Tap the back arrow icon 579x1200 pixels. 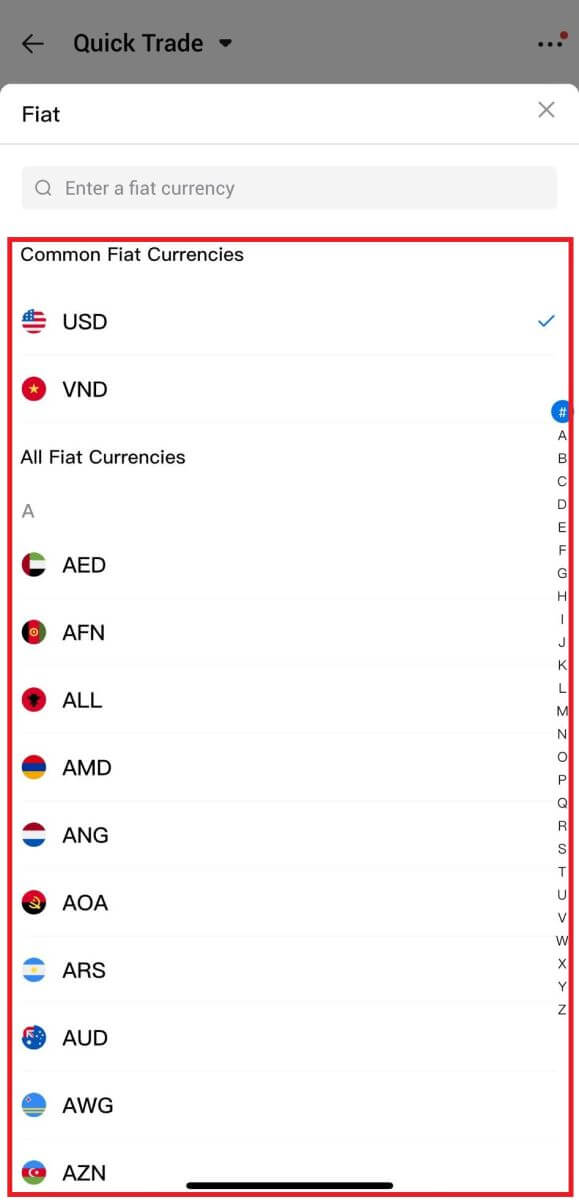pos(31,43)
